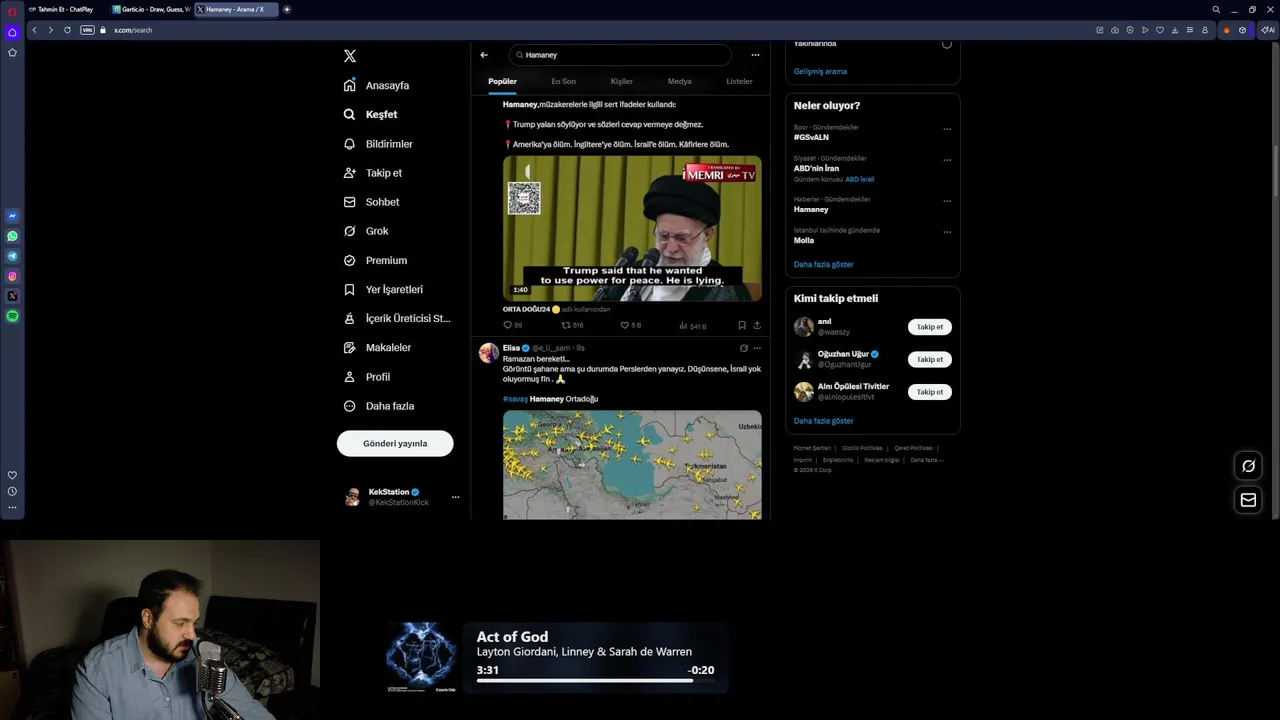The width and height of the screenshot is (1280, 720).
Task: Reload the page
Action: pyautogui.click(x=67, y=30)
